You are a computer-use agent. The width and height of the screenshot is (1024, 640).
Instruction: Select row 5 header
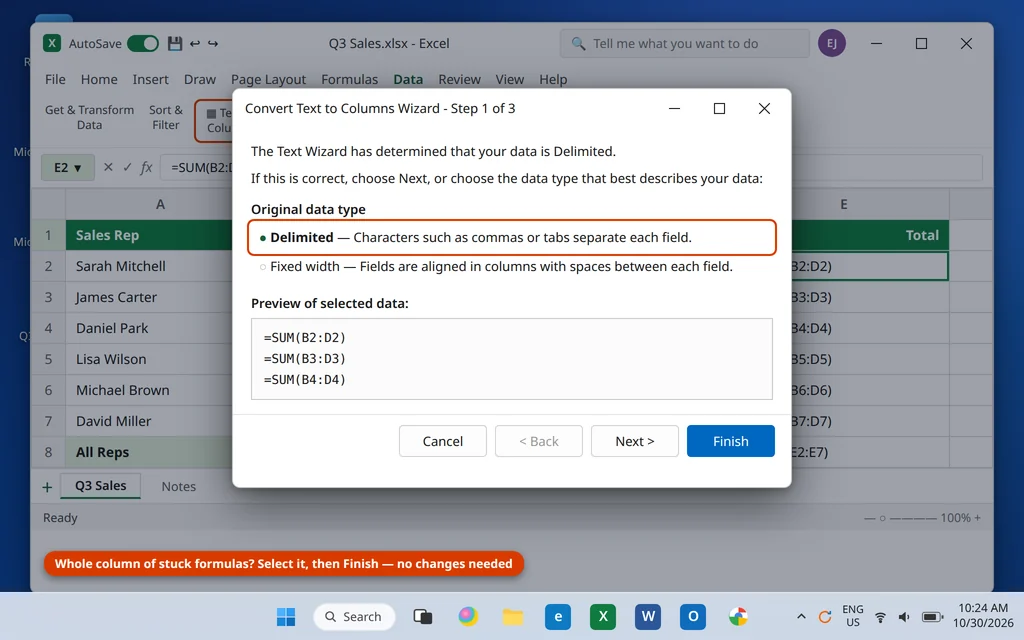click(x=48, y=359)
